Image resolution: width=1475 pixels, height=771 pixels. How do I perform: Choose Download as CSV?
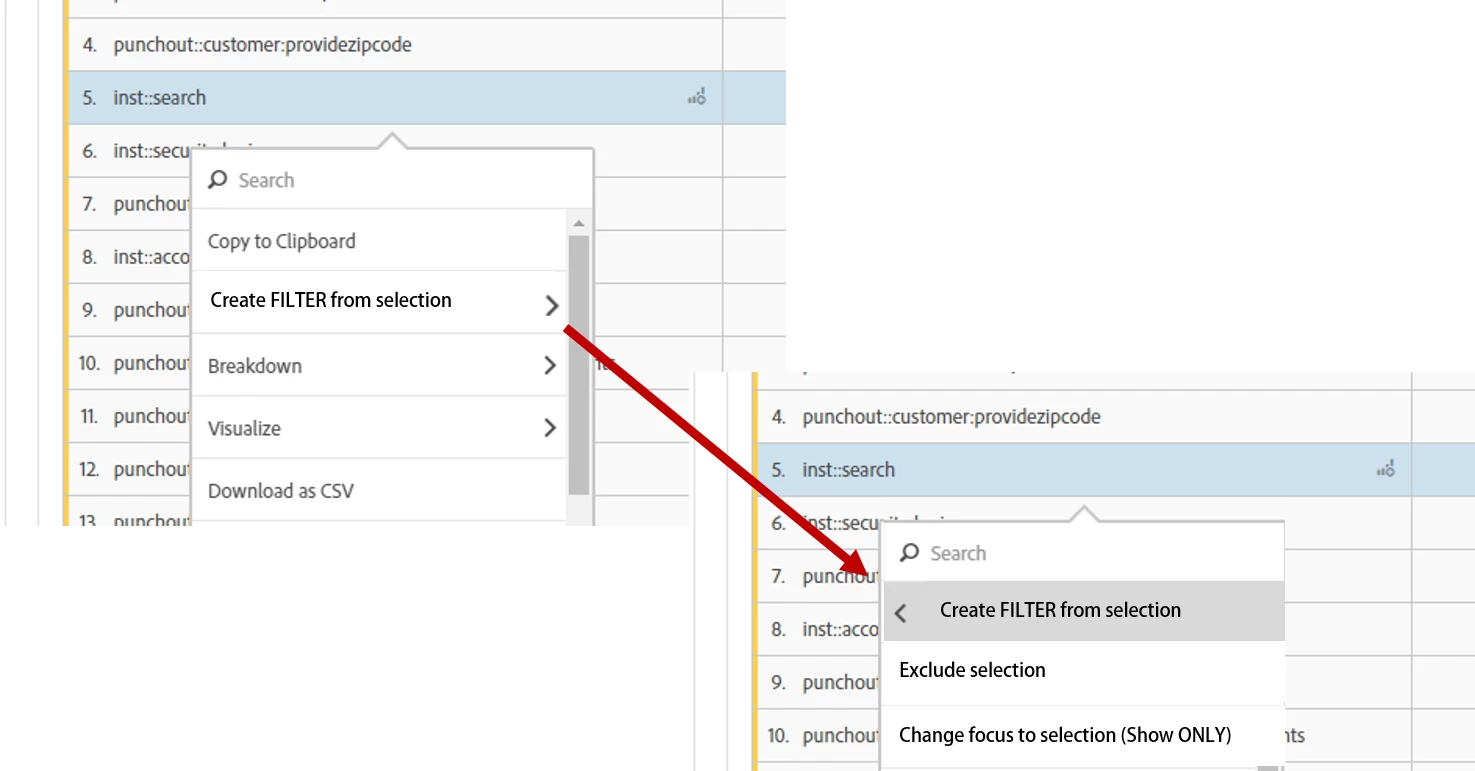point(379,491)
